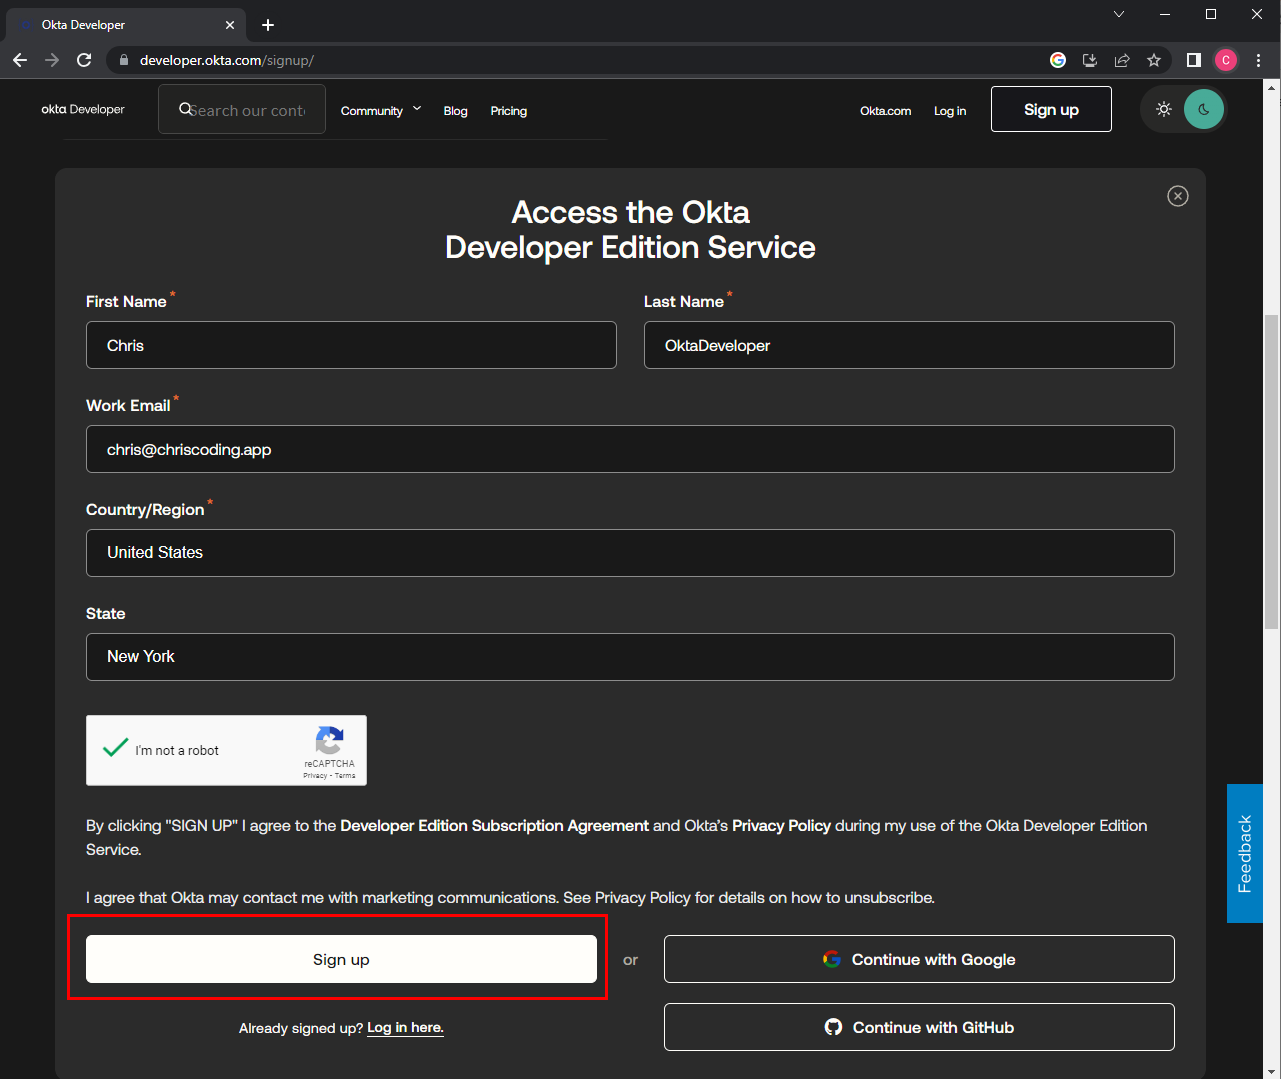Click the header Sign up button
The height and width of the screenshot is (1079, 1281).
1051,109
